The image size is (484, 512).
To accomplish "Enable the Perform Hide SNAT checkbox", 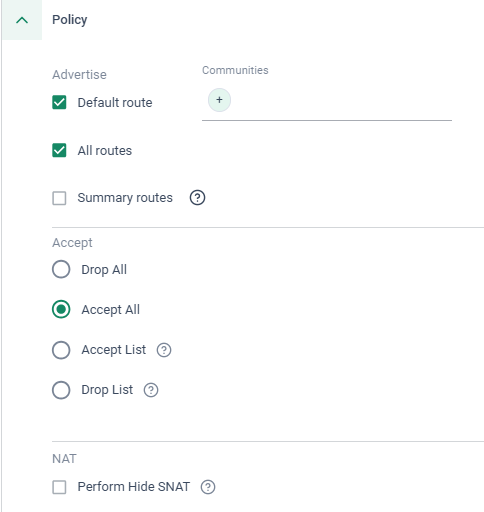I will click(x=59, y=487).
